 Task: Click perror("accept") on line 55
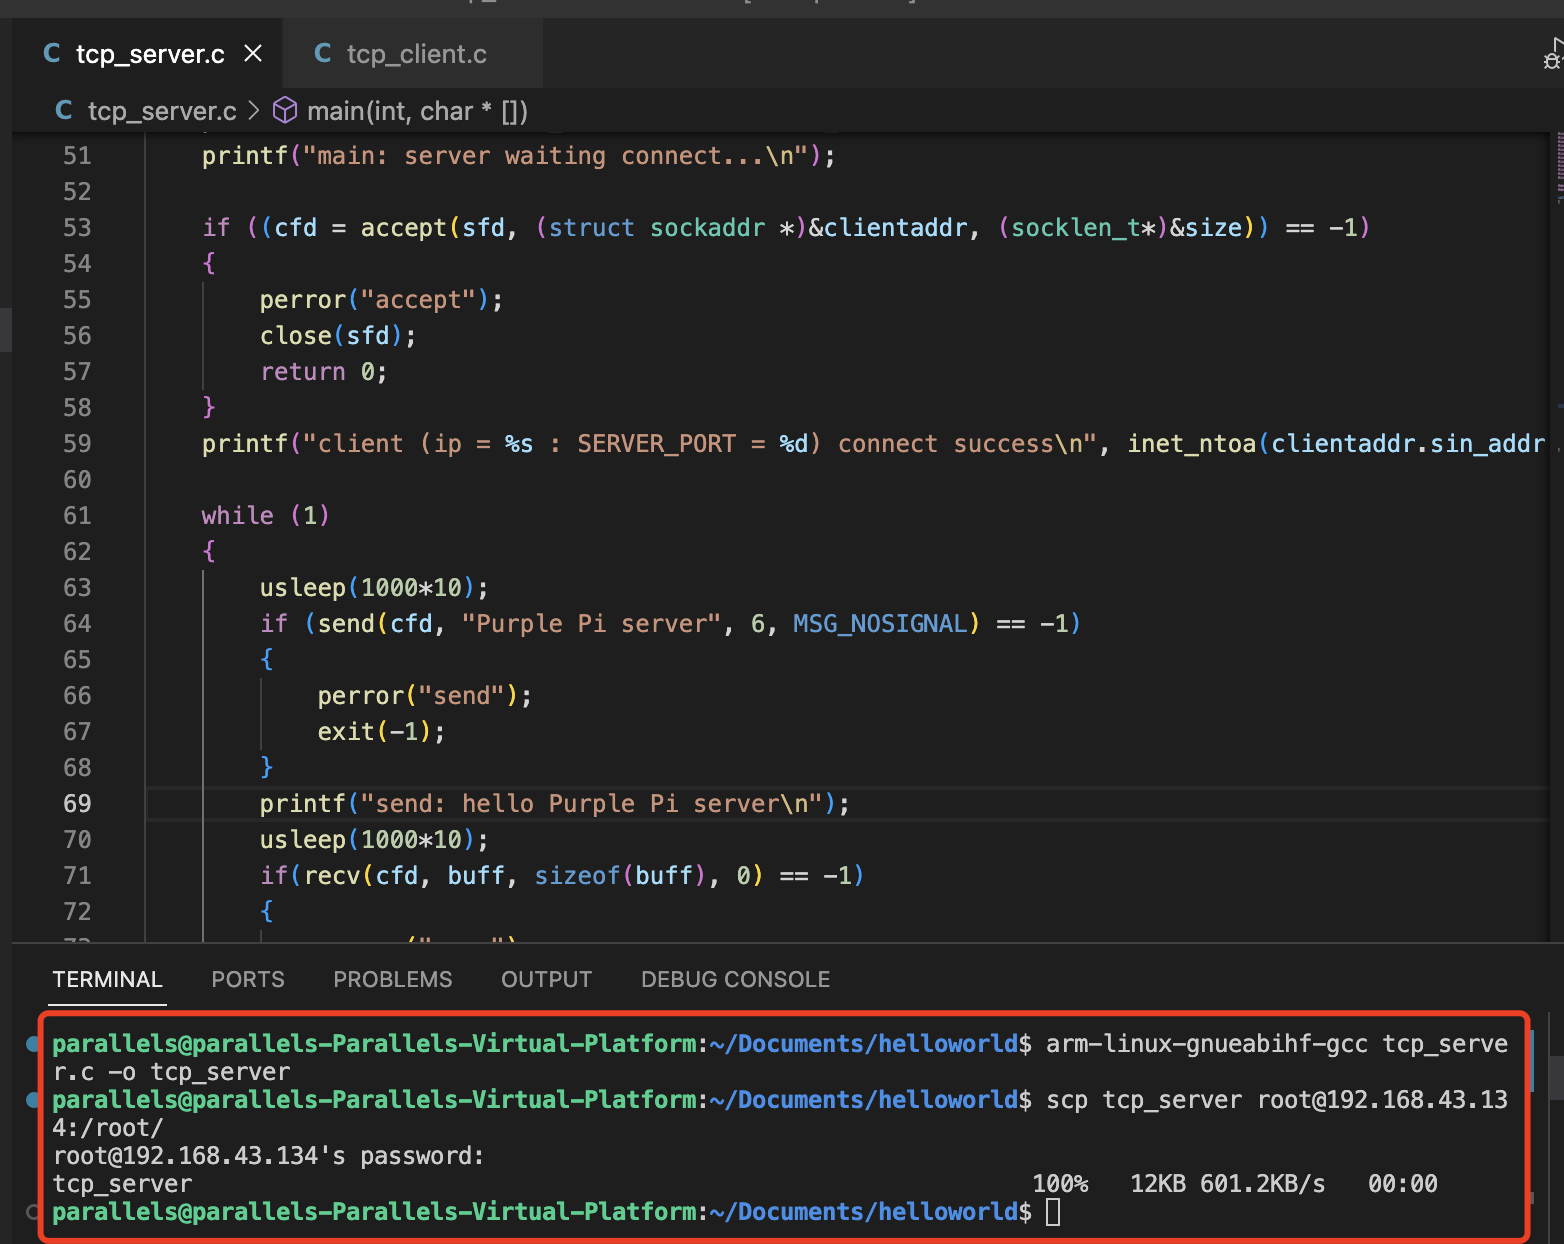381,300
